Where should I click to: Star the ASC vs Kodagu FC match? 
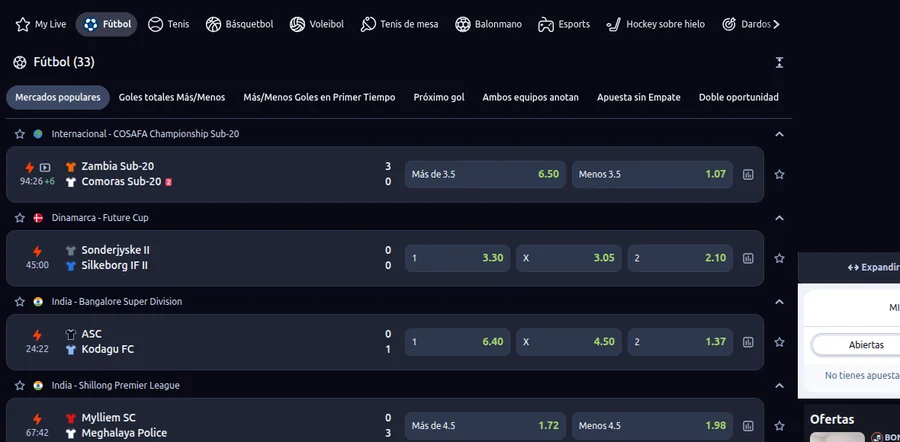coord(779,342)
